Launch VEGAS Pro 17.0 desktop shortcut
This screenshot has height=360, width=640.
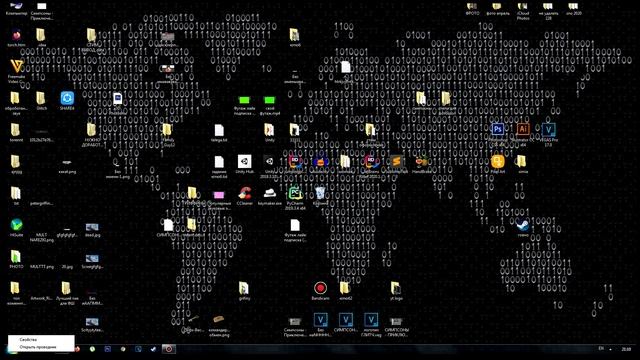[549, 133]
